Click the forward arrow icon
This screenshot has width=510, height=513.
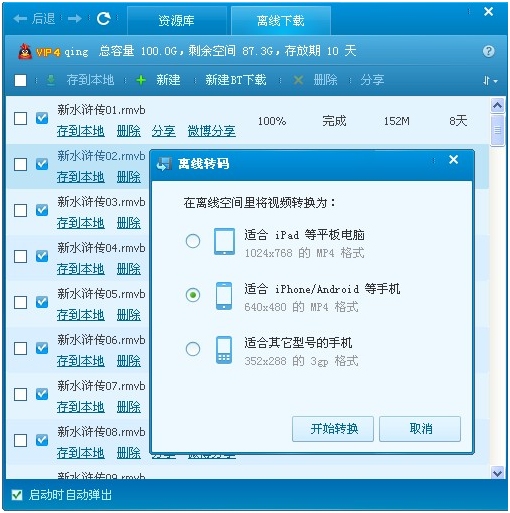pyautogui.click(x=75, y=19)
